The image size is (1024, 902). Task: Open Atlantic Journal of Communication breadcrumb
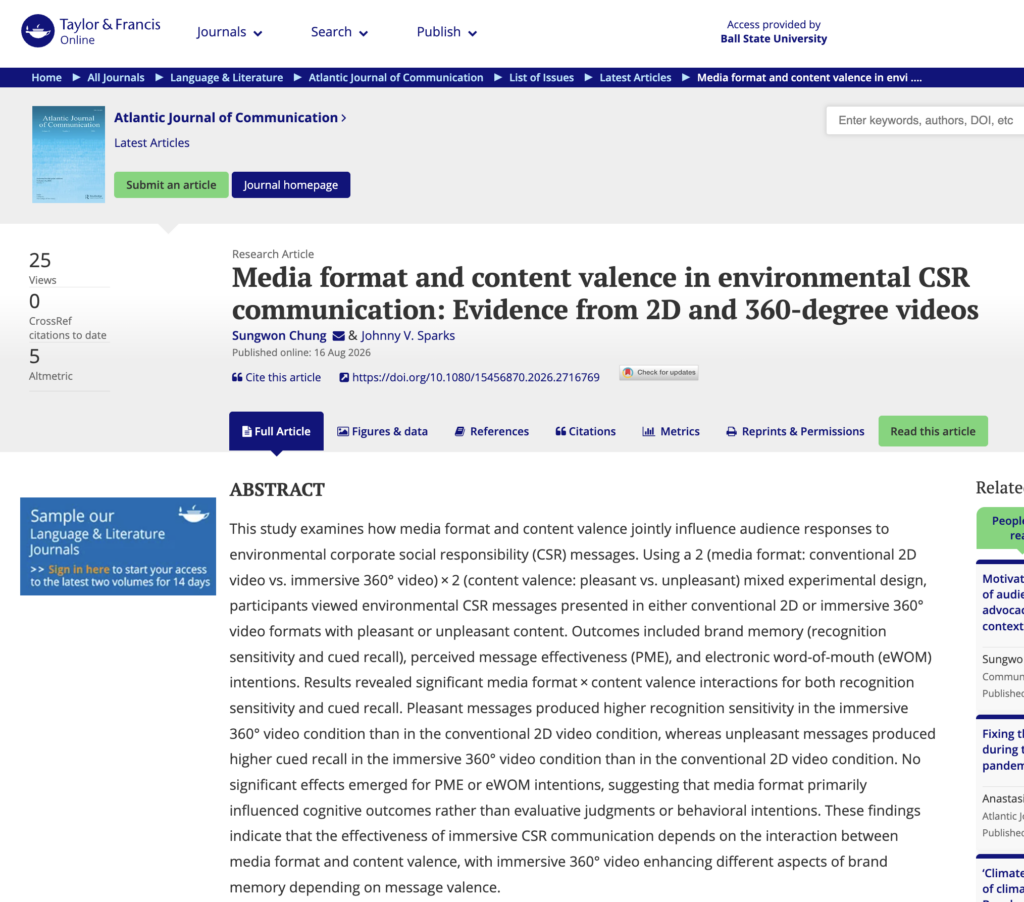pos(396,78)
